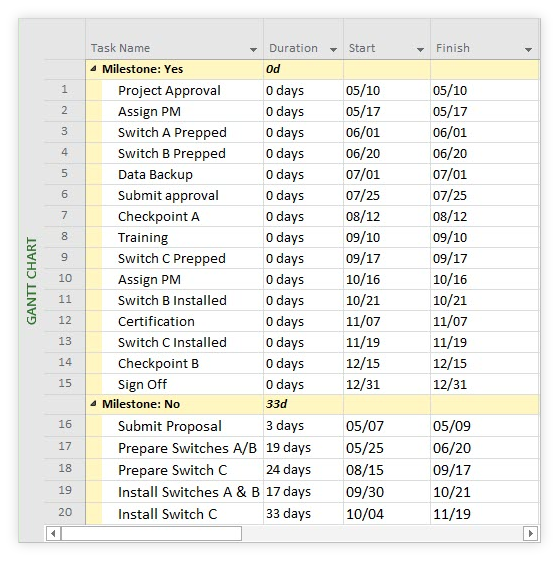This screenshot has height=561, width=559.
Task: Collapse the Milestone: Yes group
Action: 93,68
